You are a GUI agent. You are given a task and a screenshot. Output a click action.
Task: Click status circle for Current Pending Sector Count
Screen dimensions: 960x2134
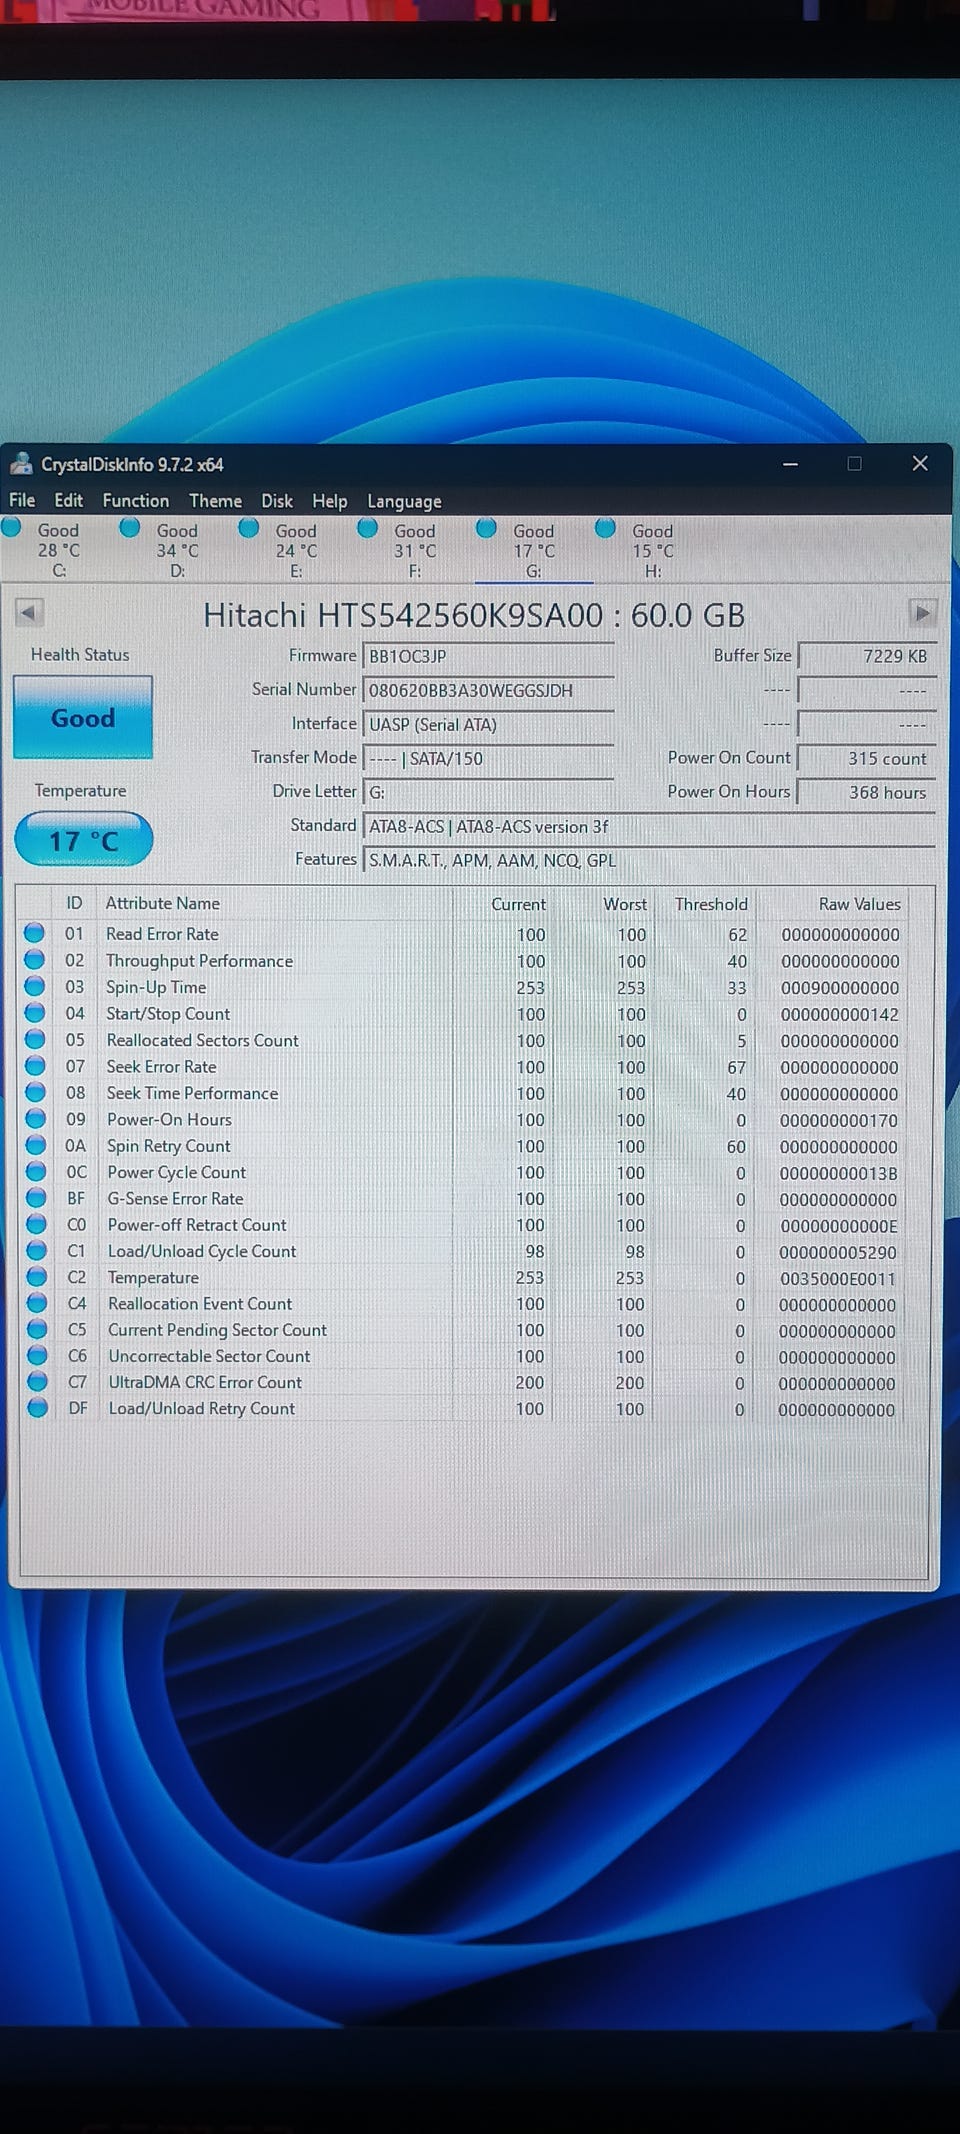pyautogui.click(x=37, y=1329)
